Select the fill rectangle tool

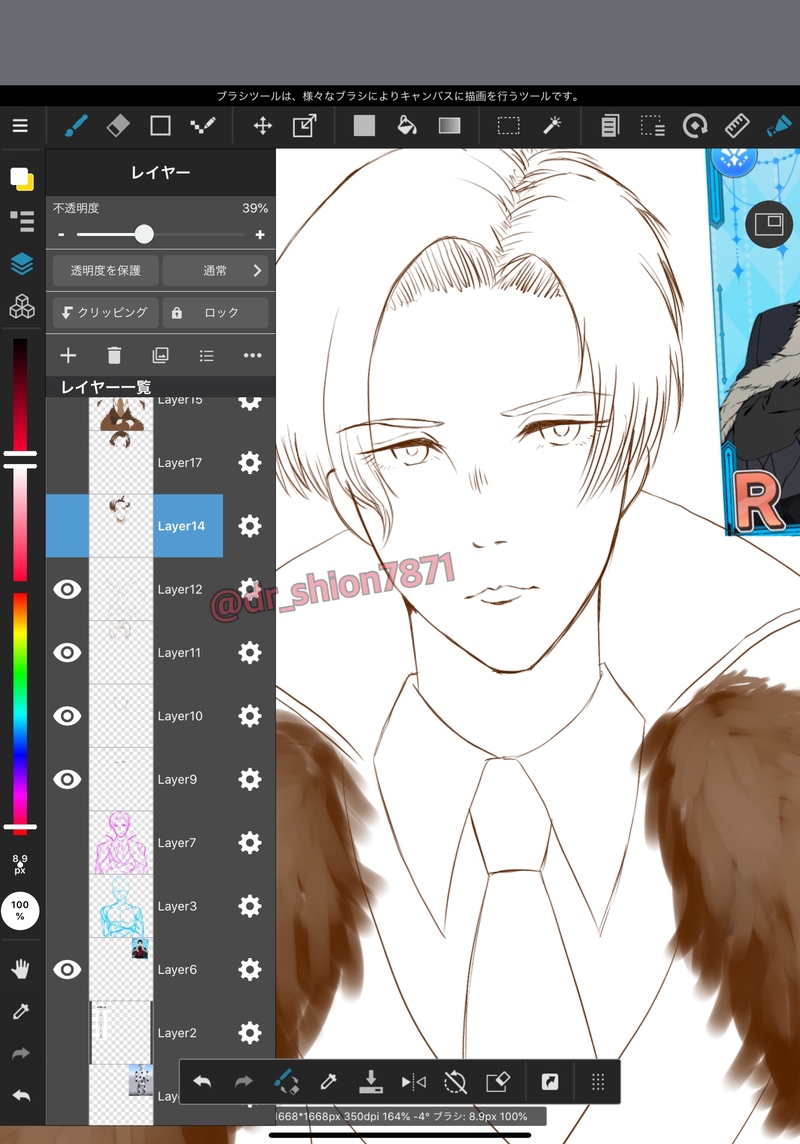click(x=364, y=125)
